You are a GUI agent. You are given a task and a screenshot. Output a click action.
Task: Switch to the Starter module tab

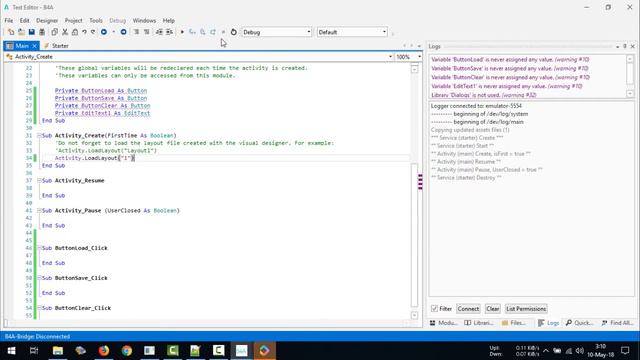[56, 46]
